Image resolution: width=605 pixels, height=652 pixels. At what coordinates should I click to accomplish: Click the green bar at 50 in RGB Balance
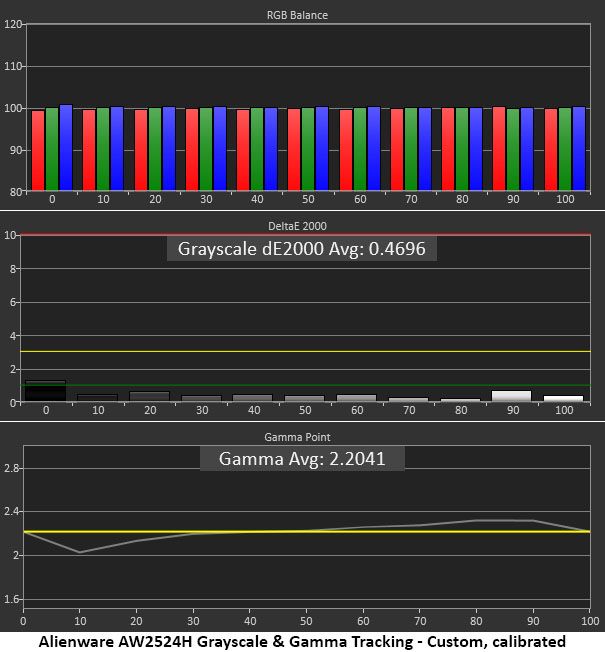click(x=308, y=149)
